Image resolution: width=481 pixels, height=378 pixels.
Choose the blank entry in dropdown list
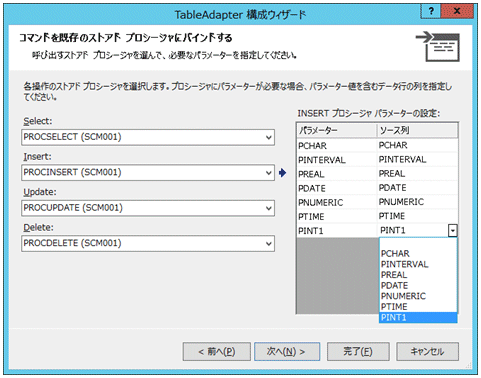coord(418,243)
